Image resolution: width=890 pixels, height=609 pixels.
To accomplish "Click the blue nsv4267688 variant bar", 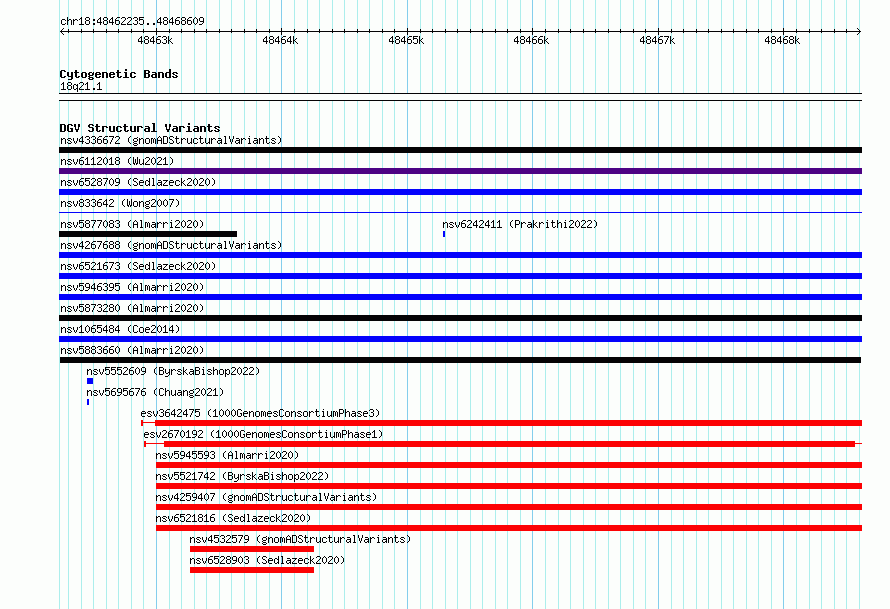I will coord(460,255).
